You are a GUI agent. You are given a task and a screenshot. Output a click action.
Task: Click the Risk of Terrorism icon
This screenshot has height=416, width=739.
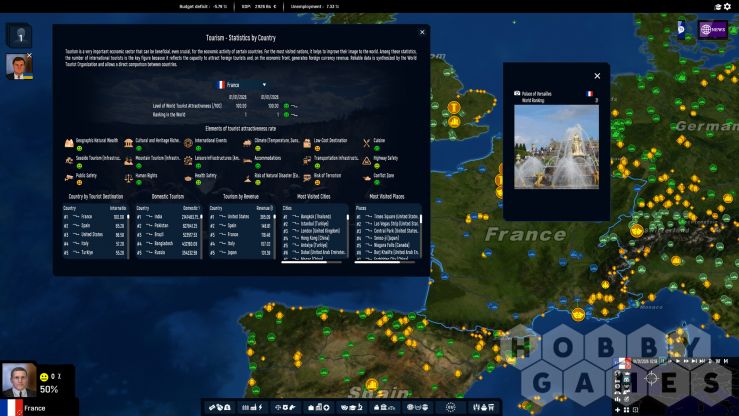pyautogui.click(x=307, y=178)
